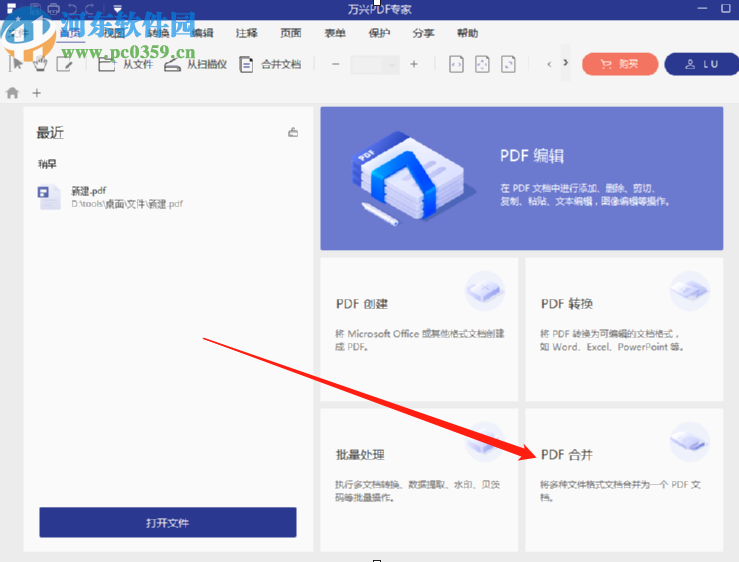Add a new tab with plus
The width and height of the screenshot is (739, 562).
[37, 93]
